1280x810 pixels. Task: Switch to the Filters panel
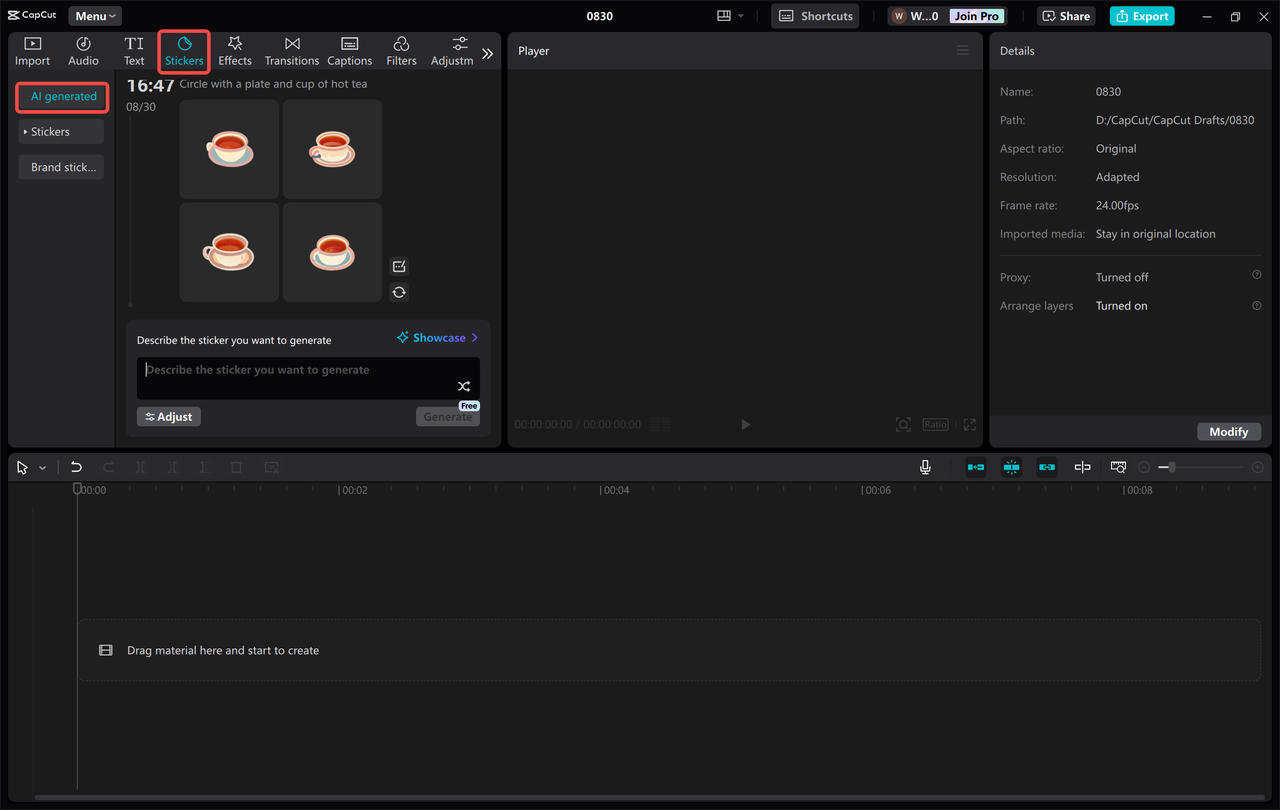pos(401,51)
